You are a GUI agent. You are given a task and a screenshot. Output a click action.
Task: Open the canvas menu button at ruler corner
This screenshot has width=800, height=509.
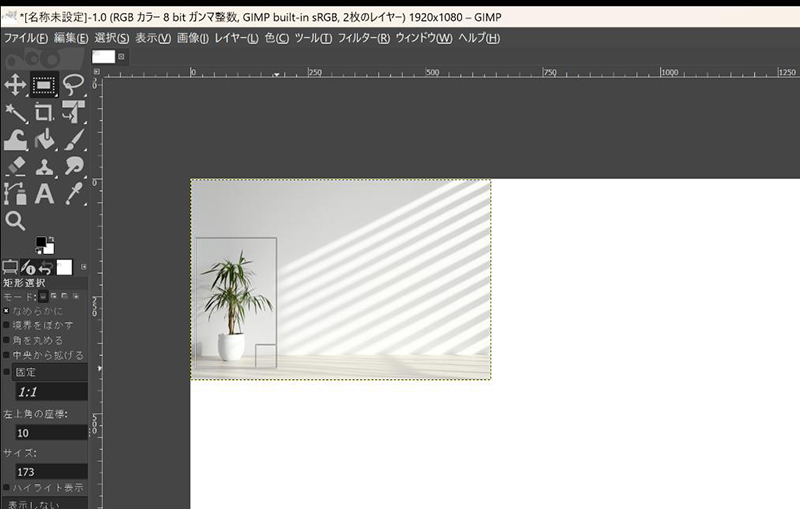coord(97,72)
